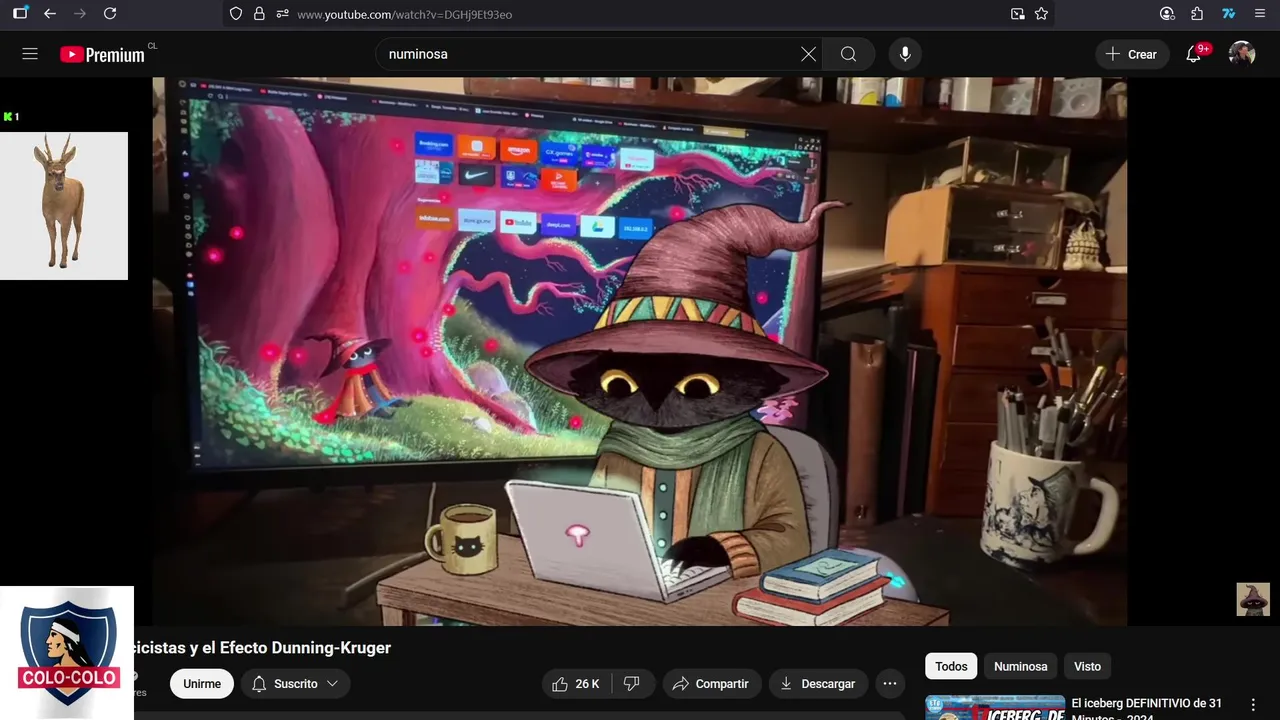The height and width of the screenshot is (720, 1280).
Task: Open more actions three-dot menu
Action: (x=890, y=684)
